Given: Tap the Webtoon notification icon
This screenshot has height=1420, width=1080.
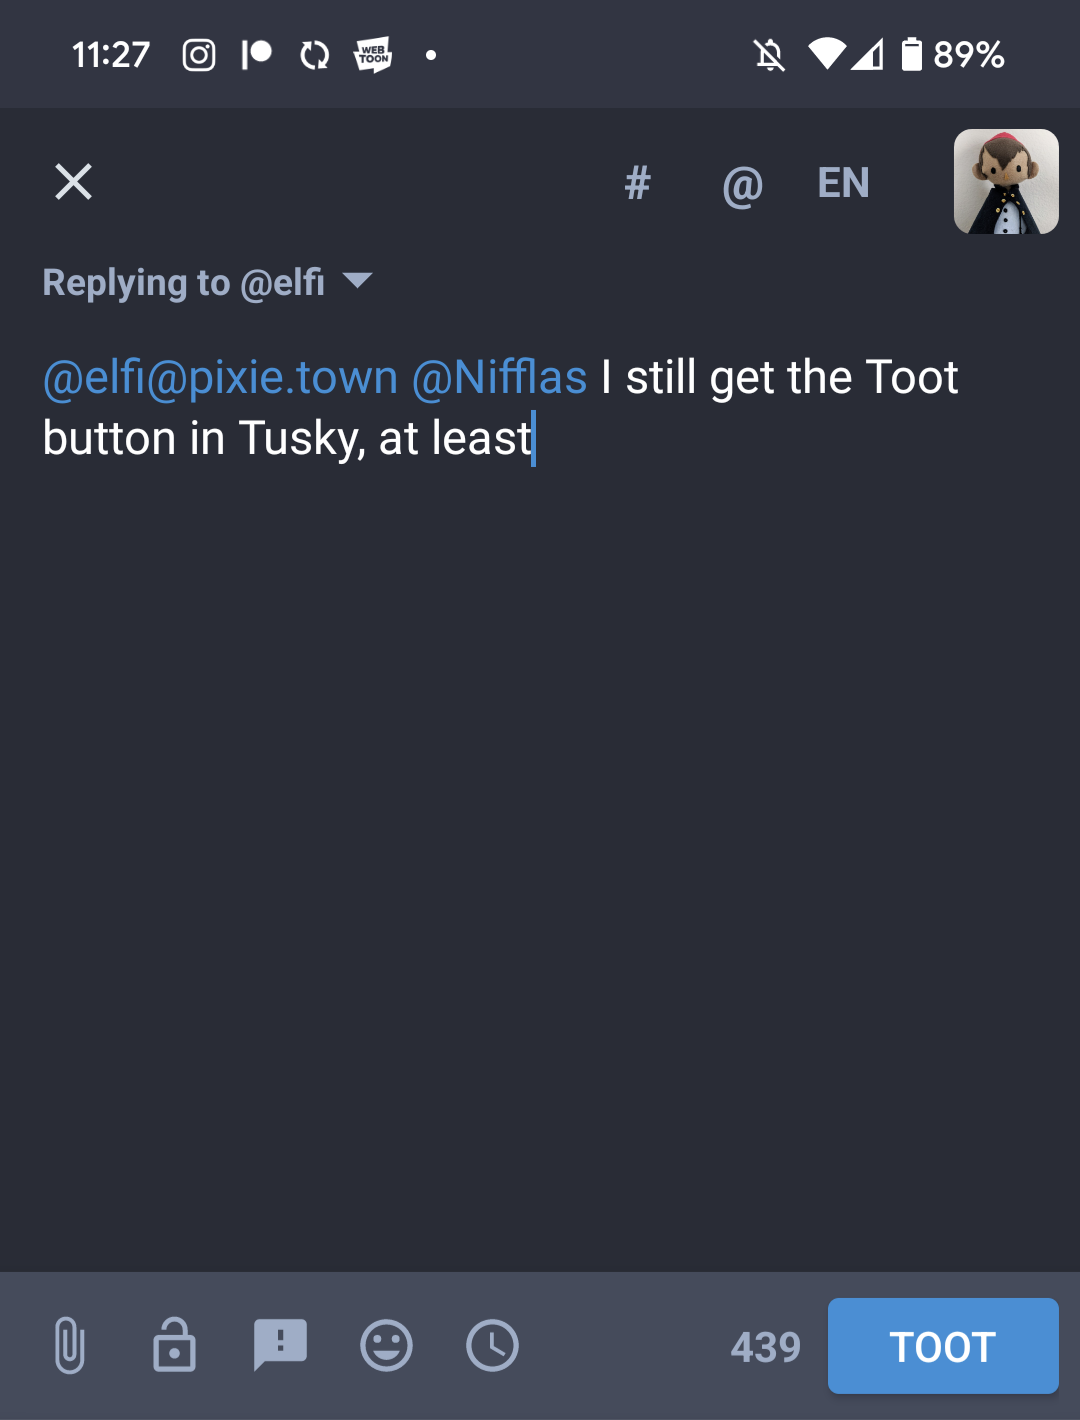Looking at the screenshot, I should (x=373, y=55).
